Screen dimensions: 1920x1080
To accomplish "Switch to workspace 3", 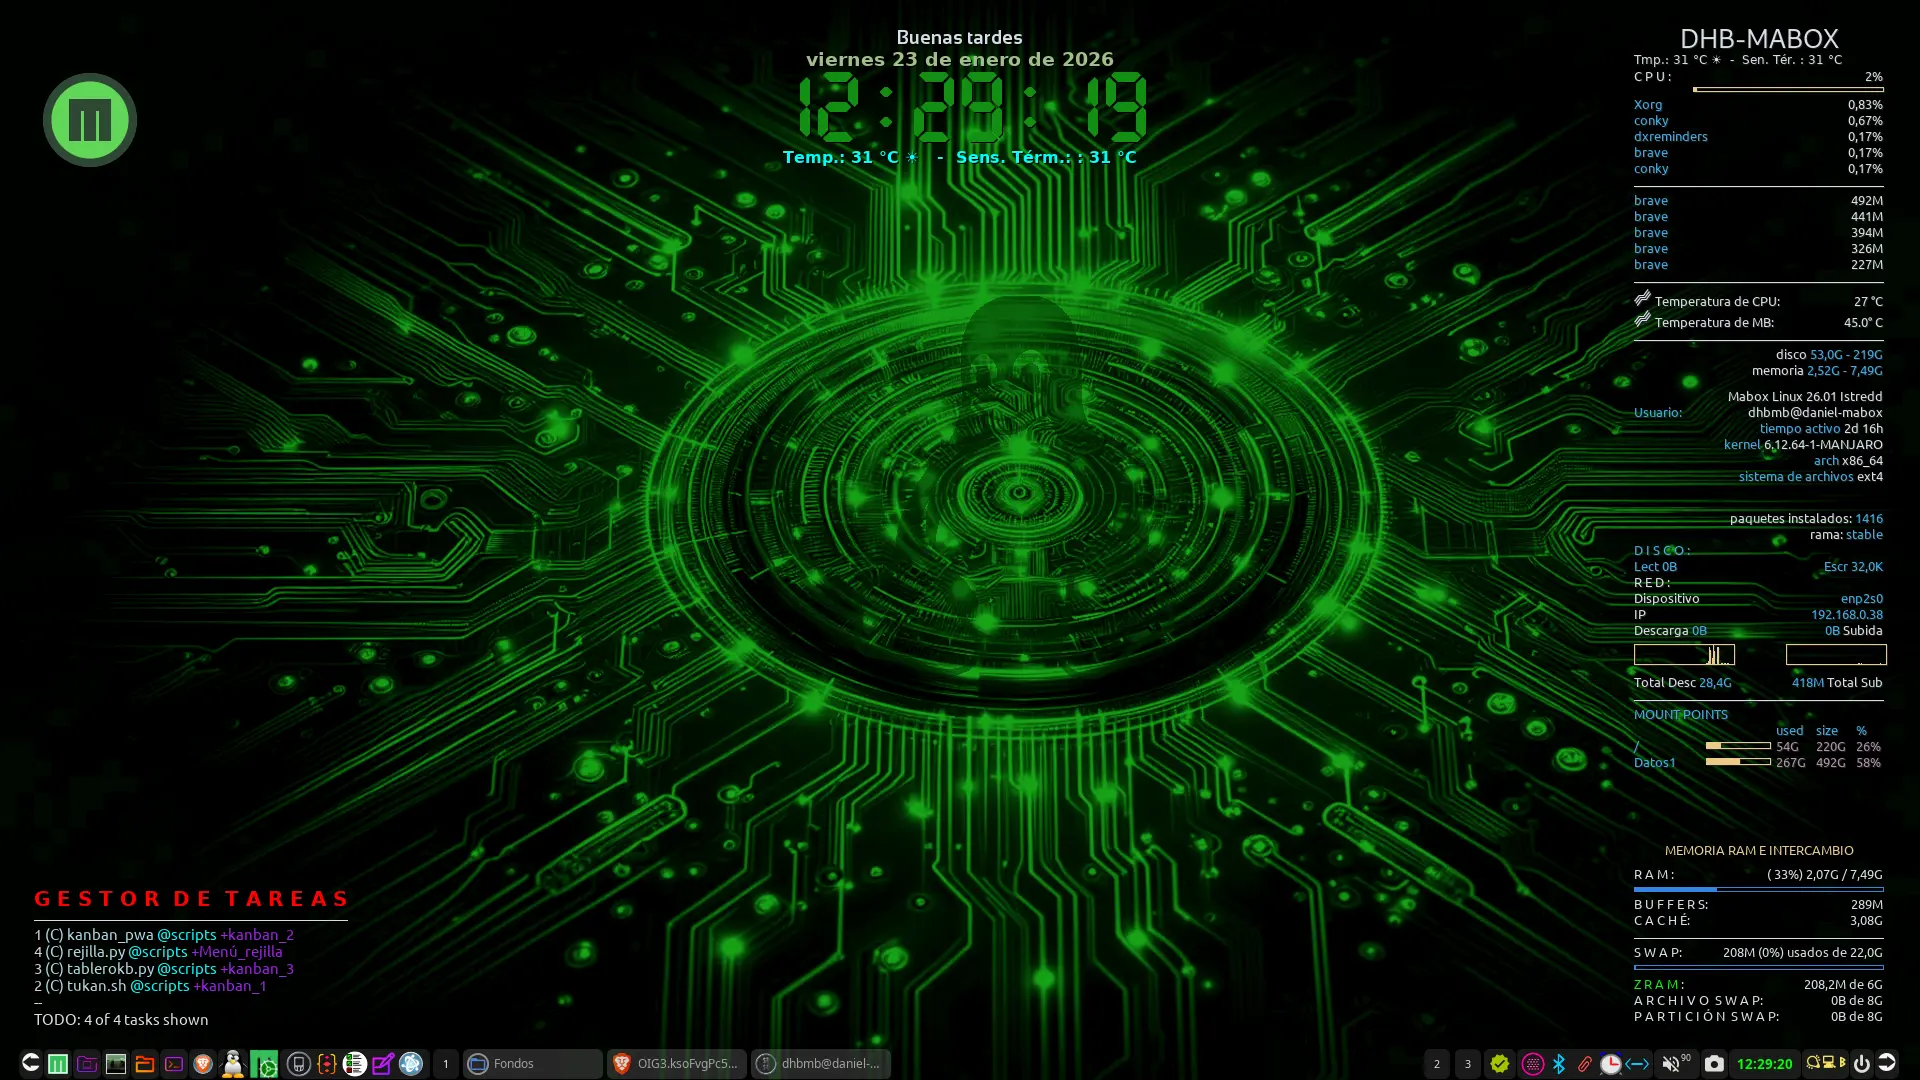I will point(1467,1064).
